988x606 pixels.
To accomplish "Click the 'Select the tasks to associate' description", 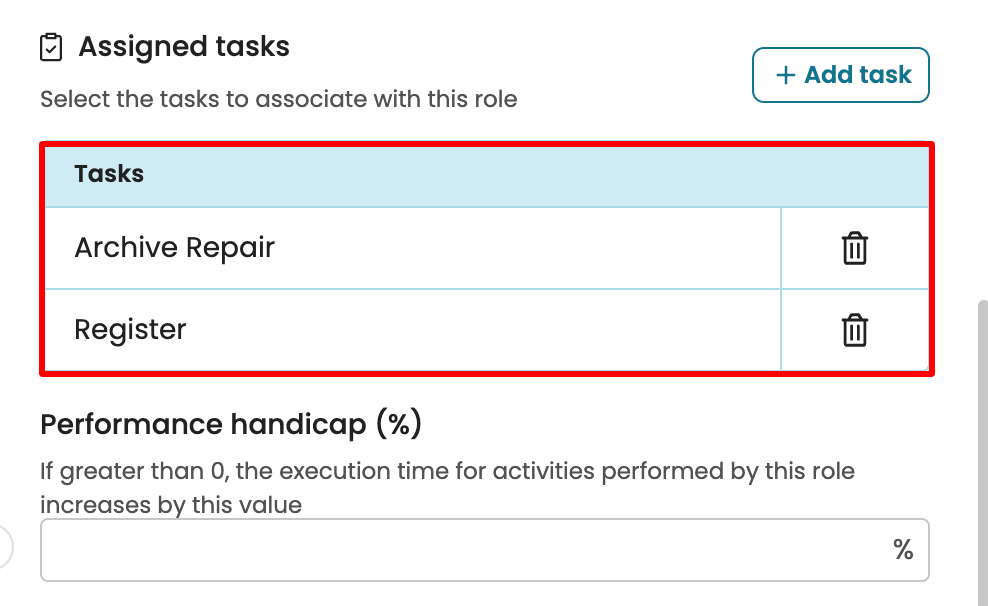I will [x=278, y=100].
